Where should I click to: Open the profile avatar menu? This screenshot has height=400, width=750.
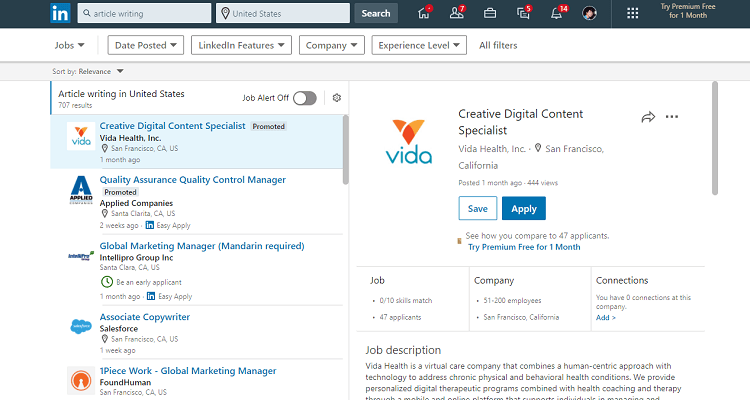pos(589,13)
